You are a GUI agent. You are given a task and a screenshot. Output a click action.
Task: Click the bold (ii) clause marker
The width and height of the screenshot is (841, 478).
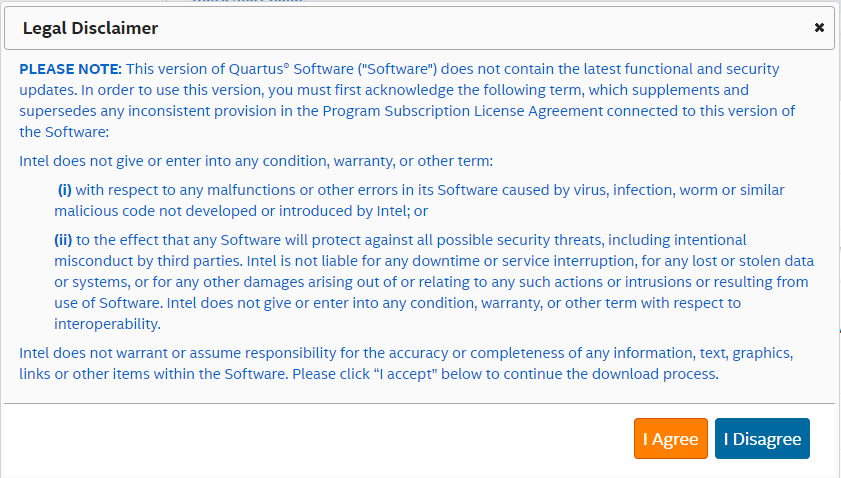pos(66,240)
